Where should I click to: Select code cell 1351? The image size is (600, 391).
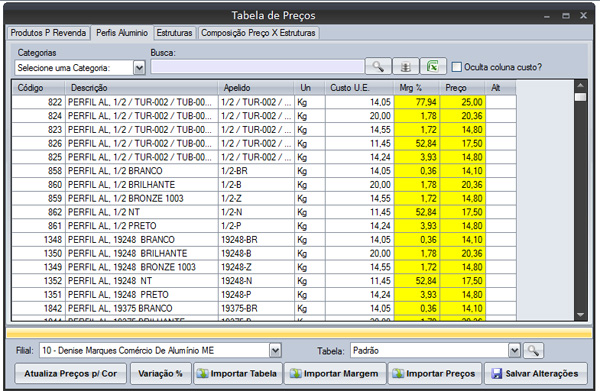(38, 295)
